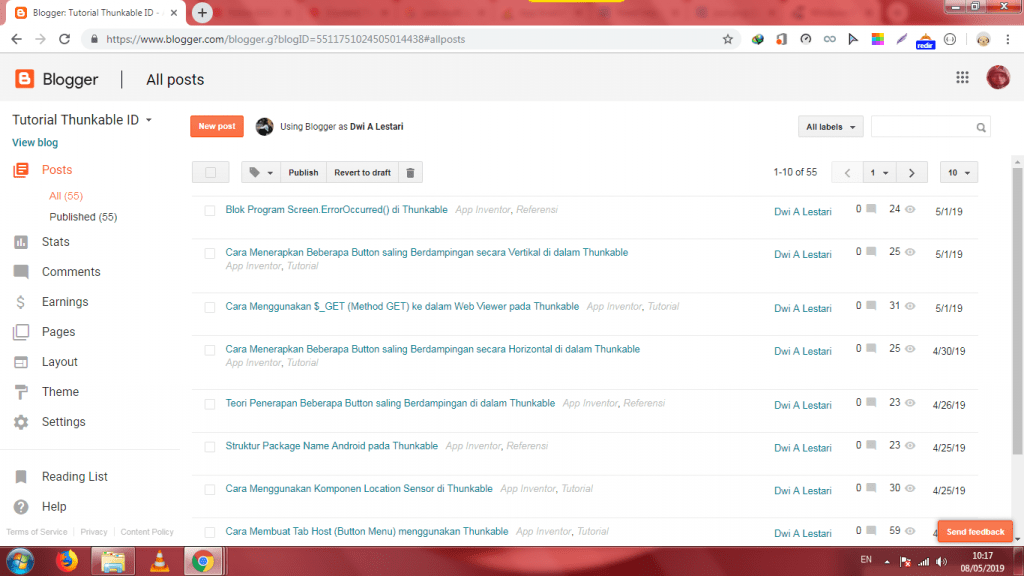Click Revert to draft button
1024x576 pixels.
coord(362,172)
